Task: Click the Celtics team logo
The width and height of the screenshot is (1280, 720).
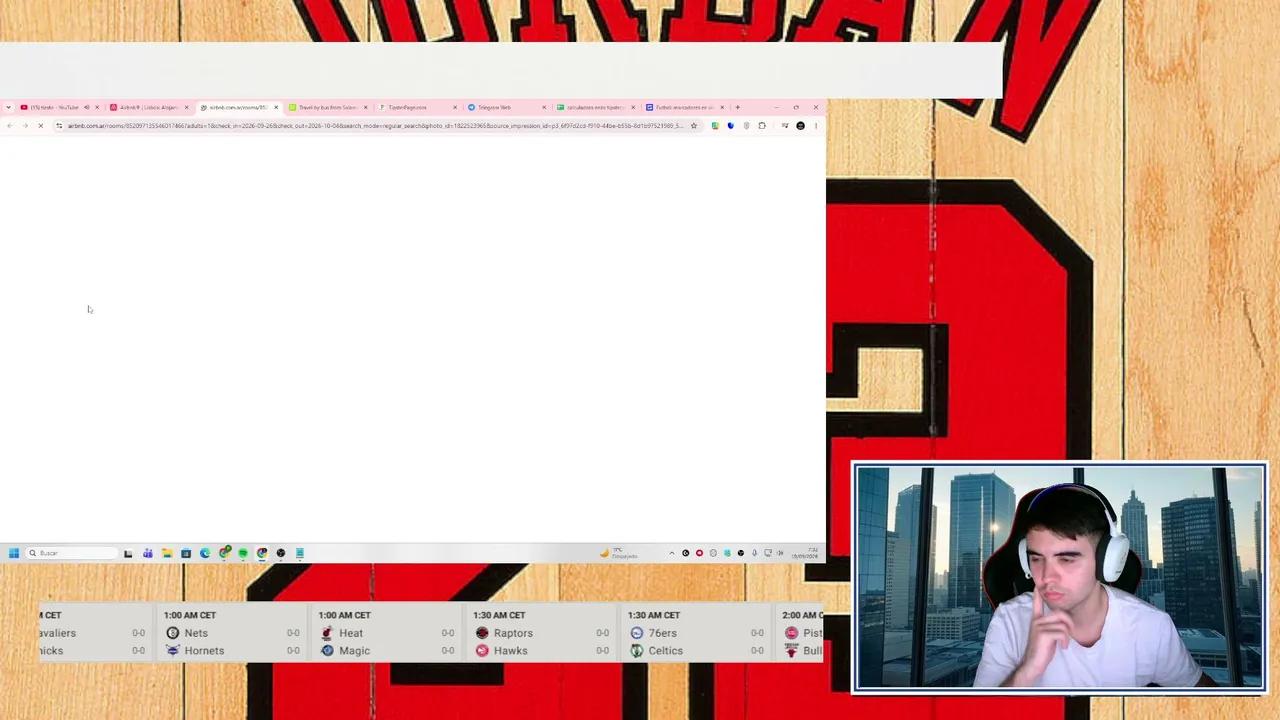Action: 637,651
